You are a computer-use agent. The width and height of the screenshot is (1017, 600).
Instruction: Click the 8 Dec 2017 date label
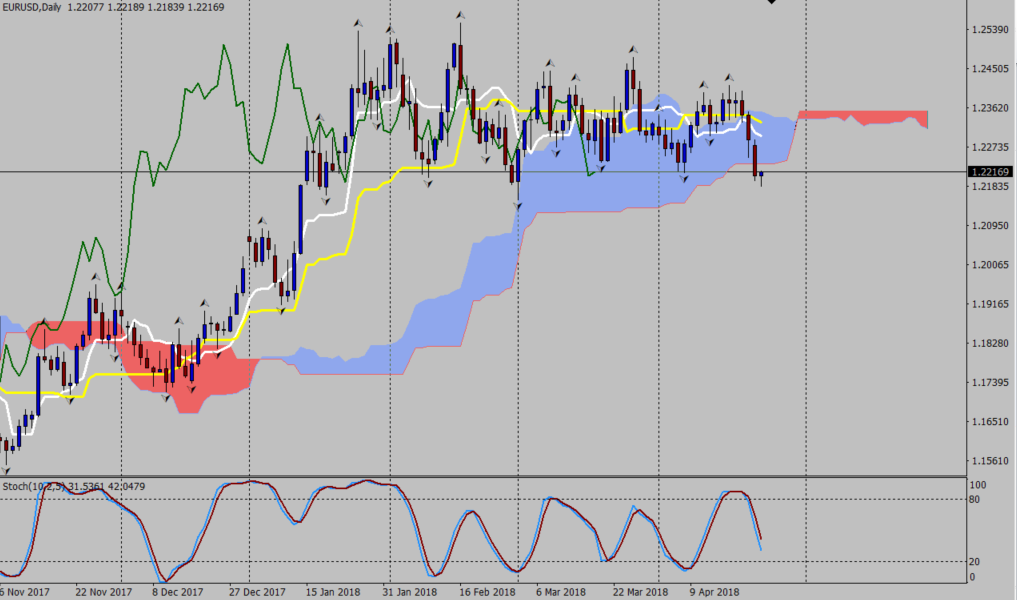178,592
